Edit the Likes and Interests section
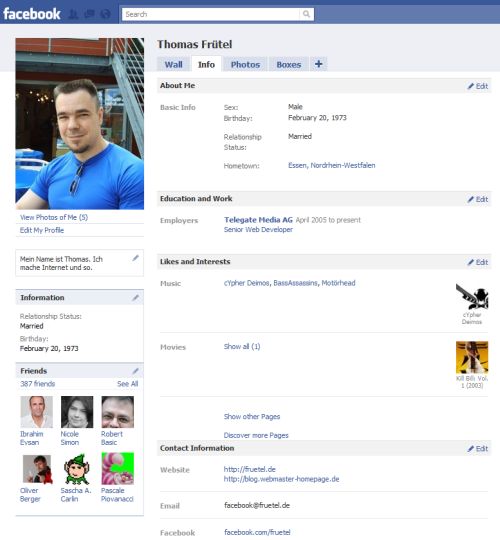The width and height of the screenshot is (500, 540). click(x=478, y=262)
